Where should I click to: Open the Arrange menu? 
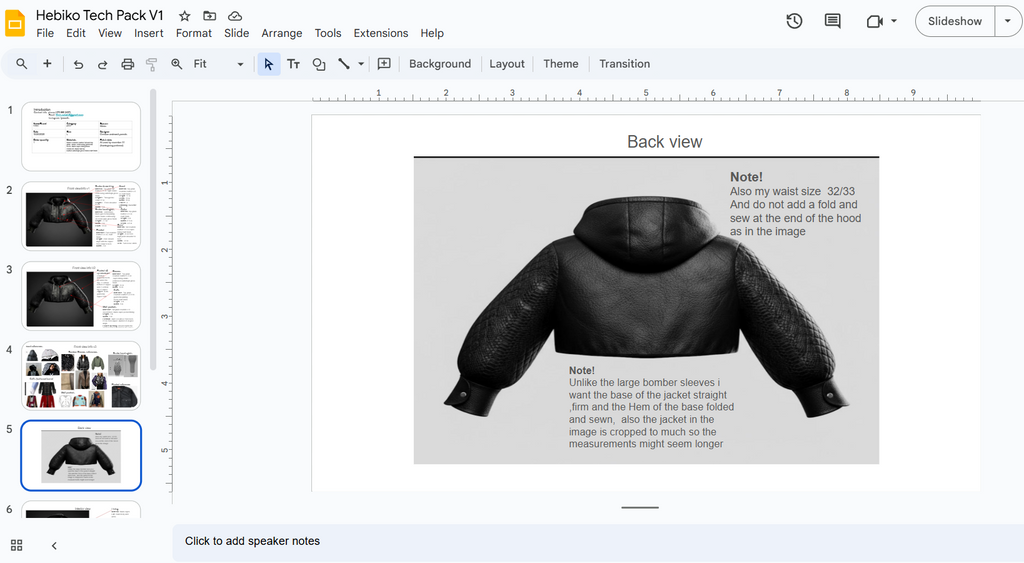[x=281, y=33]
